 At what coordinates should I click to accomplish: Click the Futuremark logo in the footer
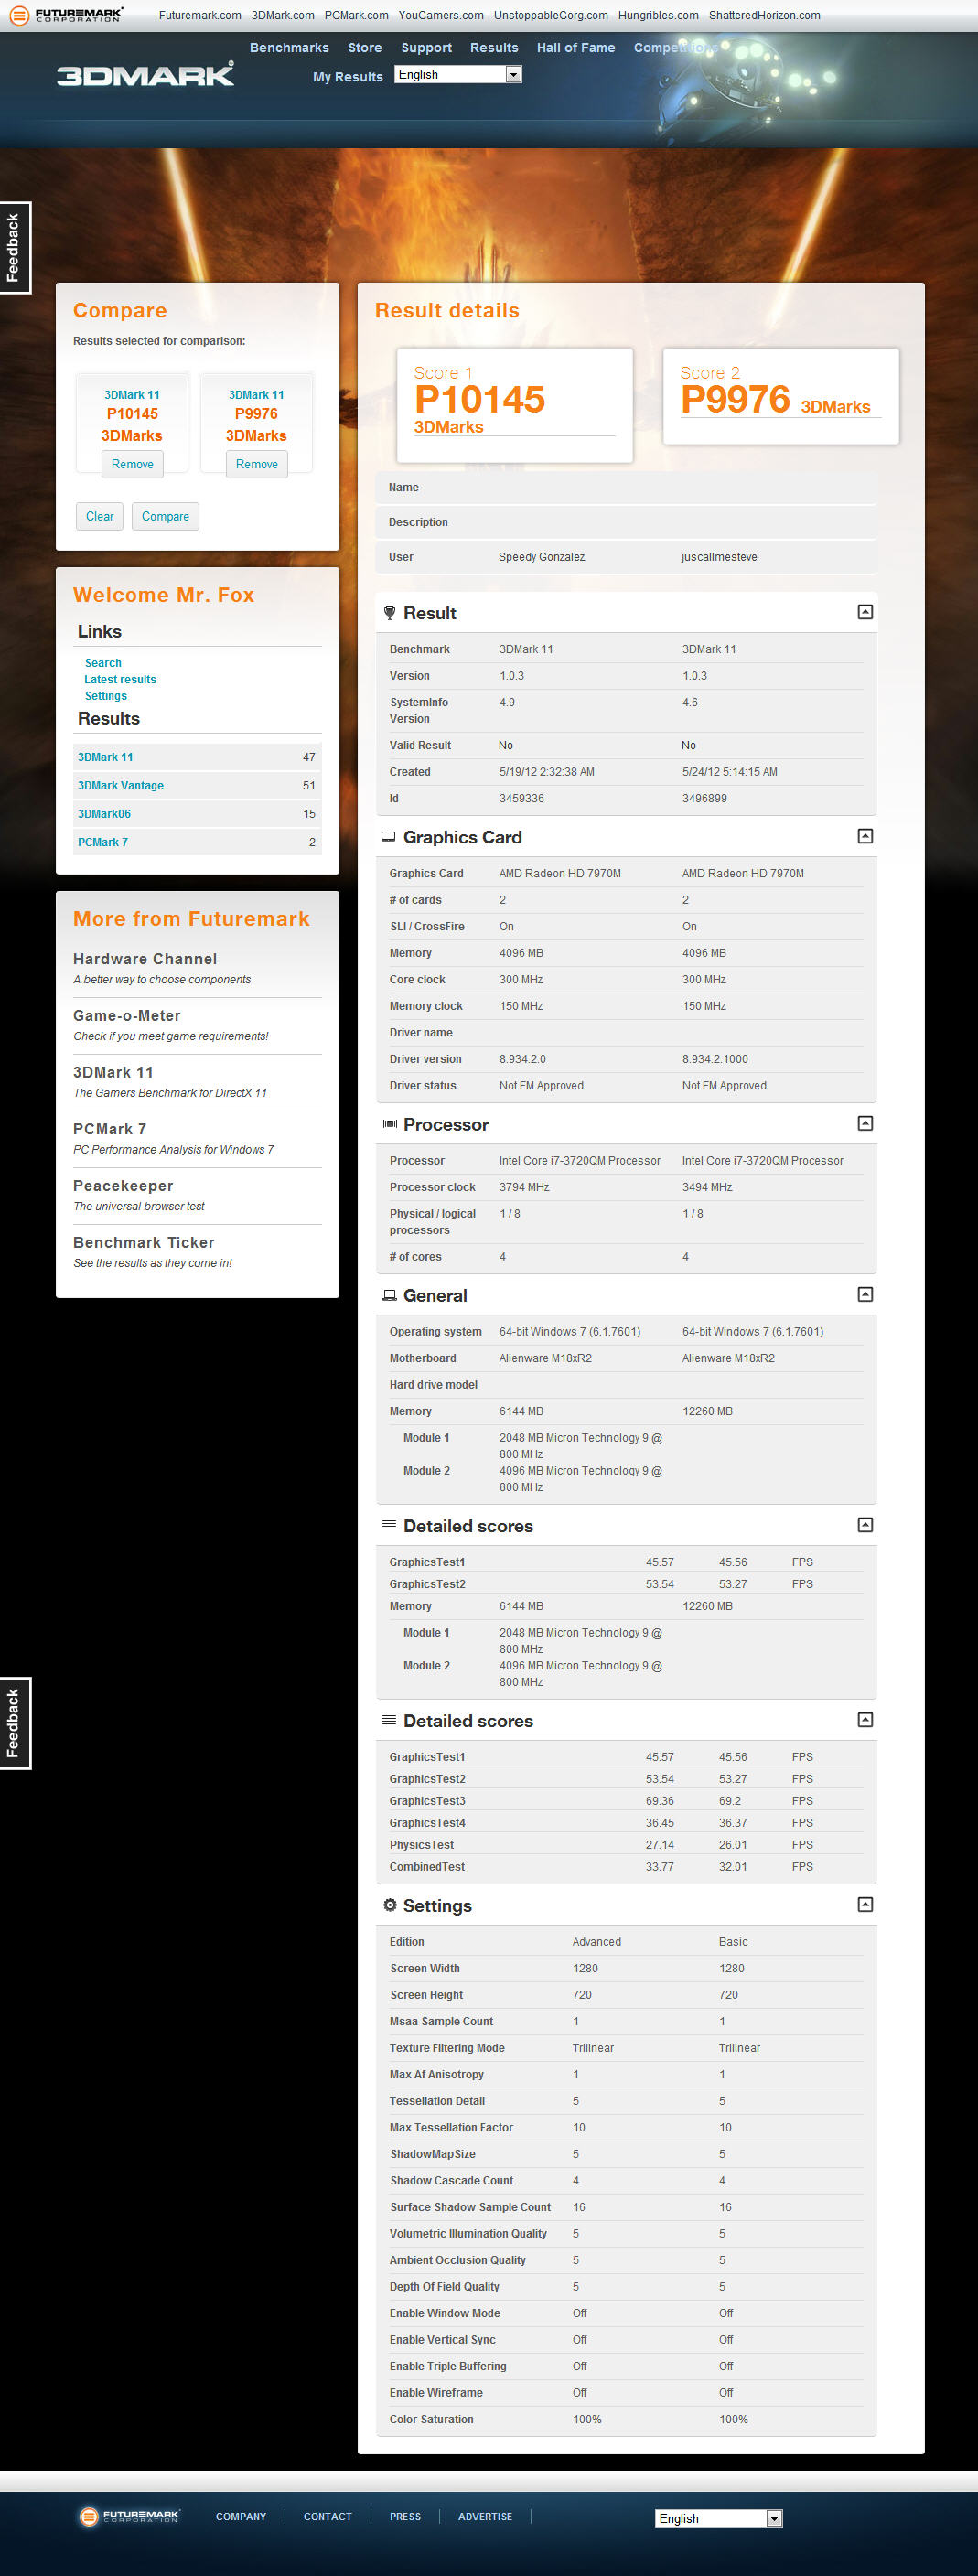point(130,2516)
